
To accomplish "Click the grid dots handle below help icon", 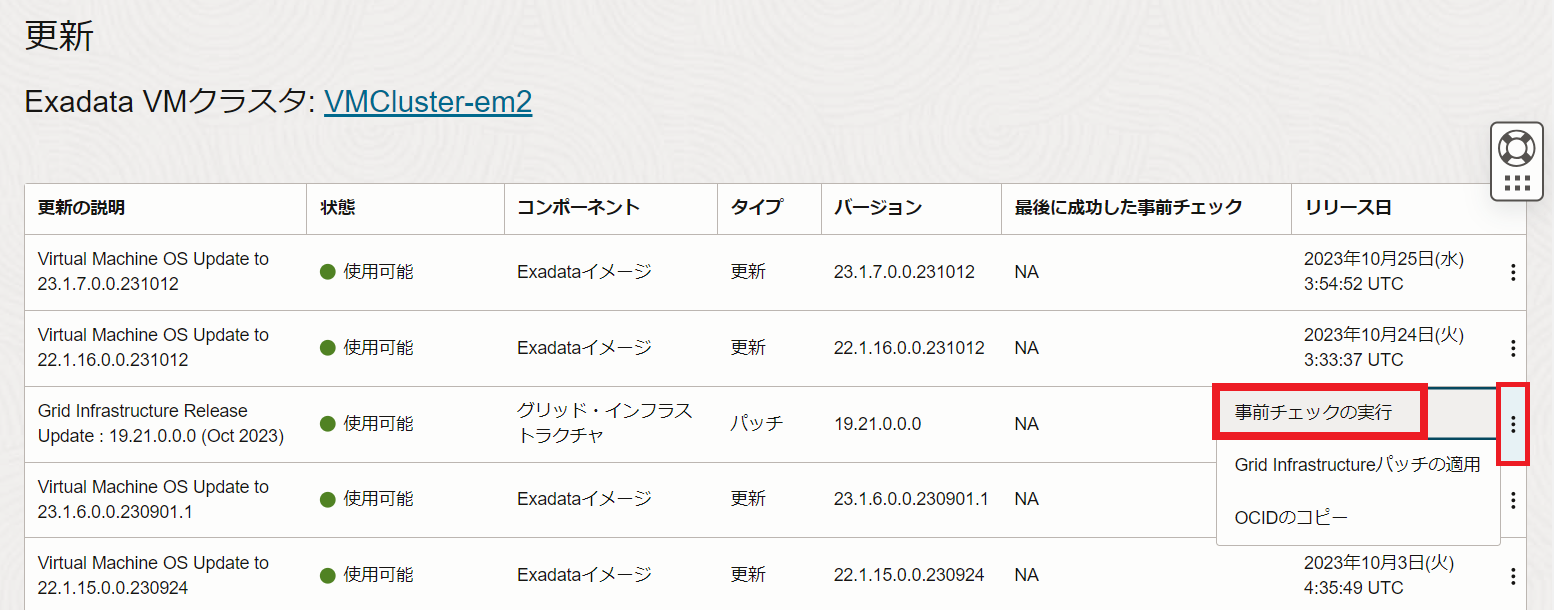I will pos(1516,183).
